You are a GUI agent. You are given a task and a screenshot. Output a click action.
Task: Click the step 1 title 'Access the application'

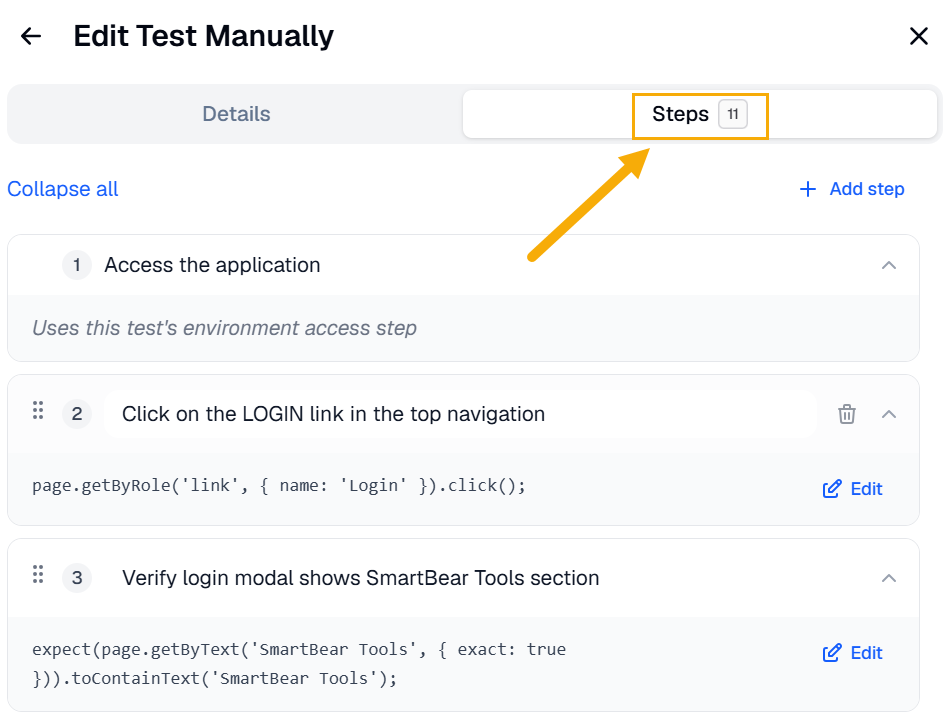(212, 266)
